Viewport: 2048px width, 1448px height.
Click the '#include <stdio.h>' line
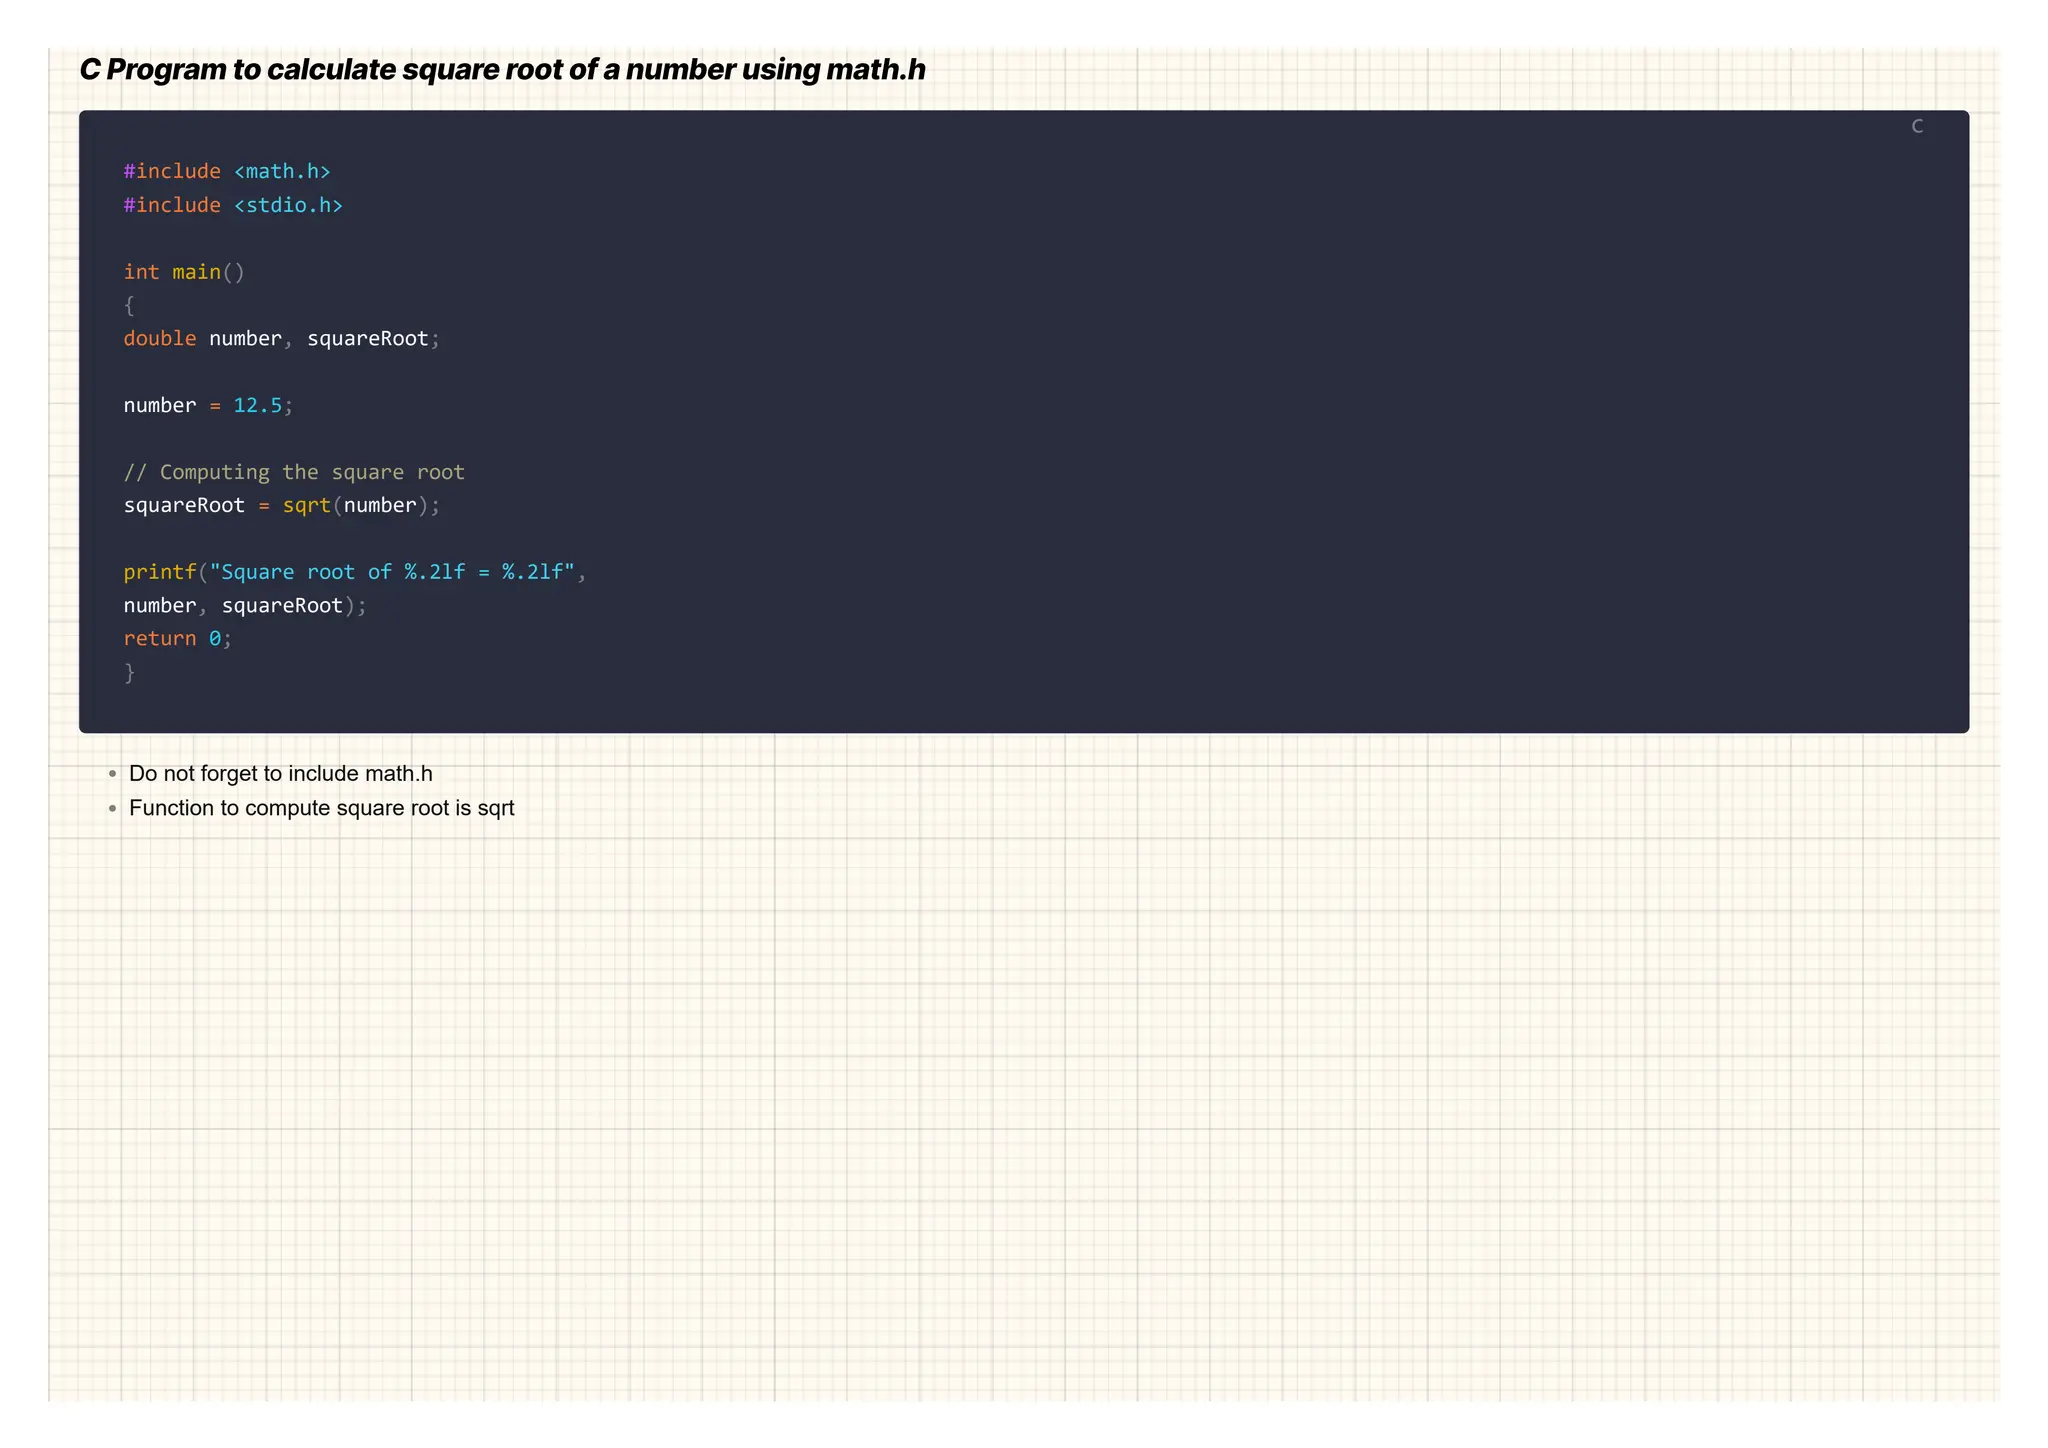tap(233, 205)
